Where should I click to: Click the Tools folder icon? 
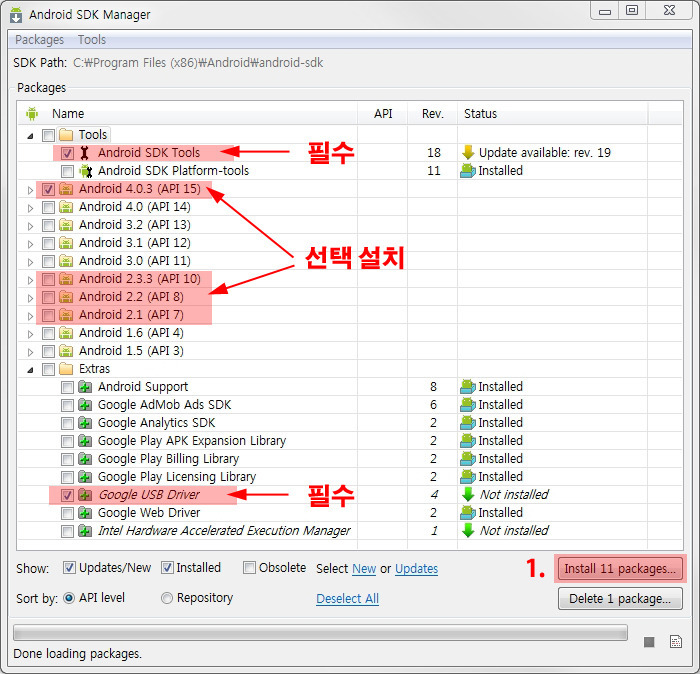(66, 135)
